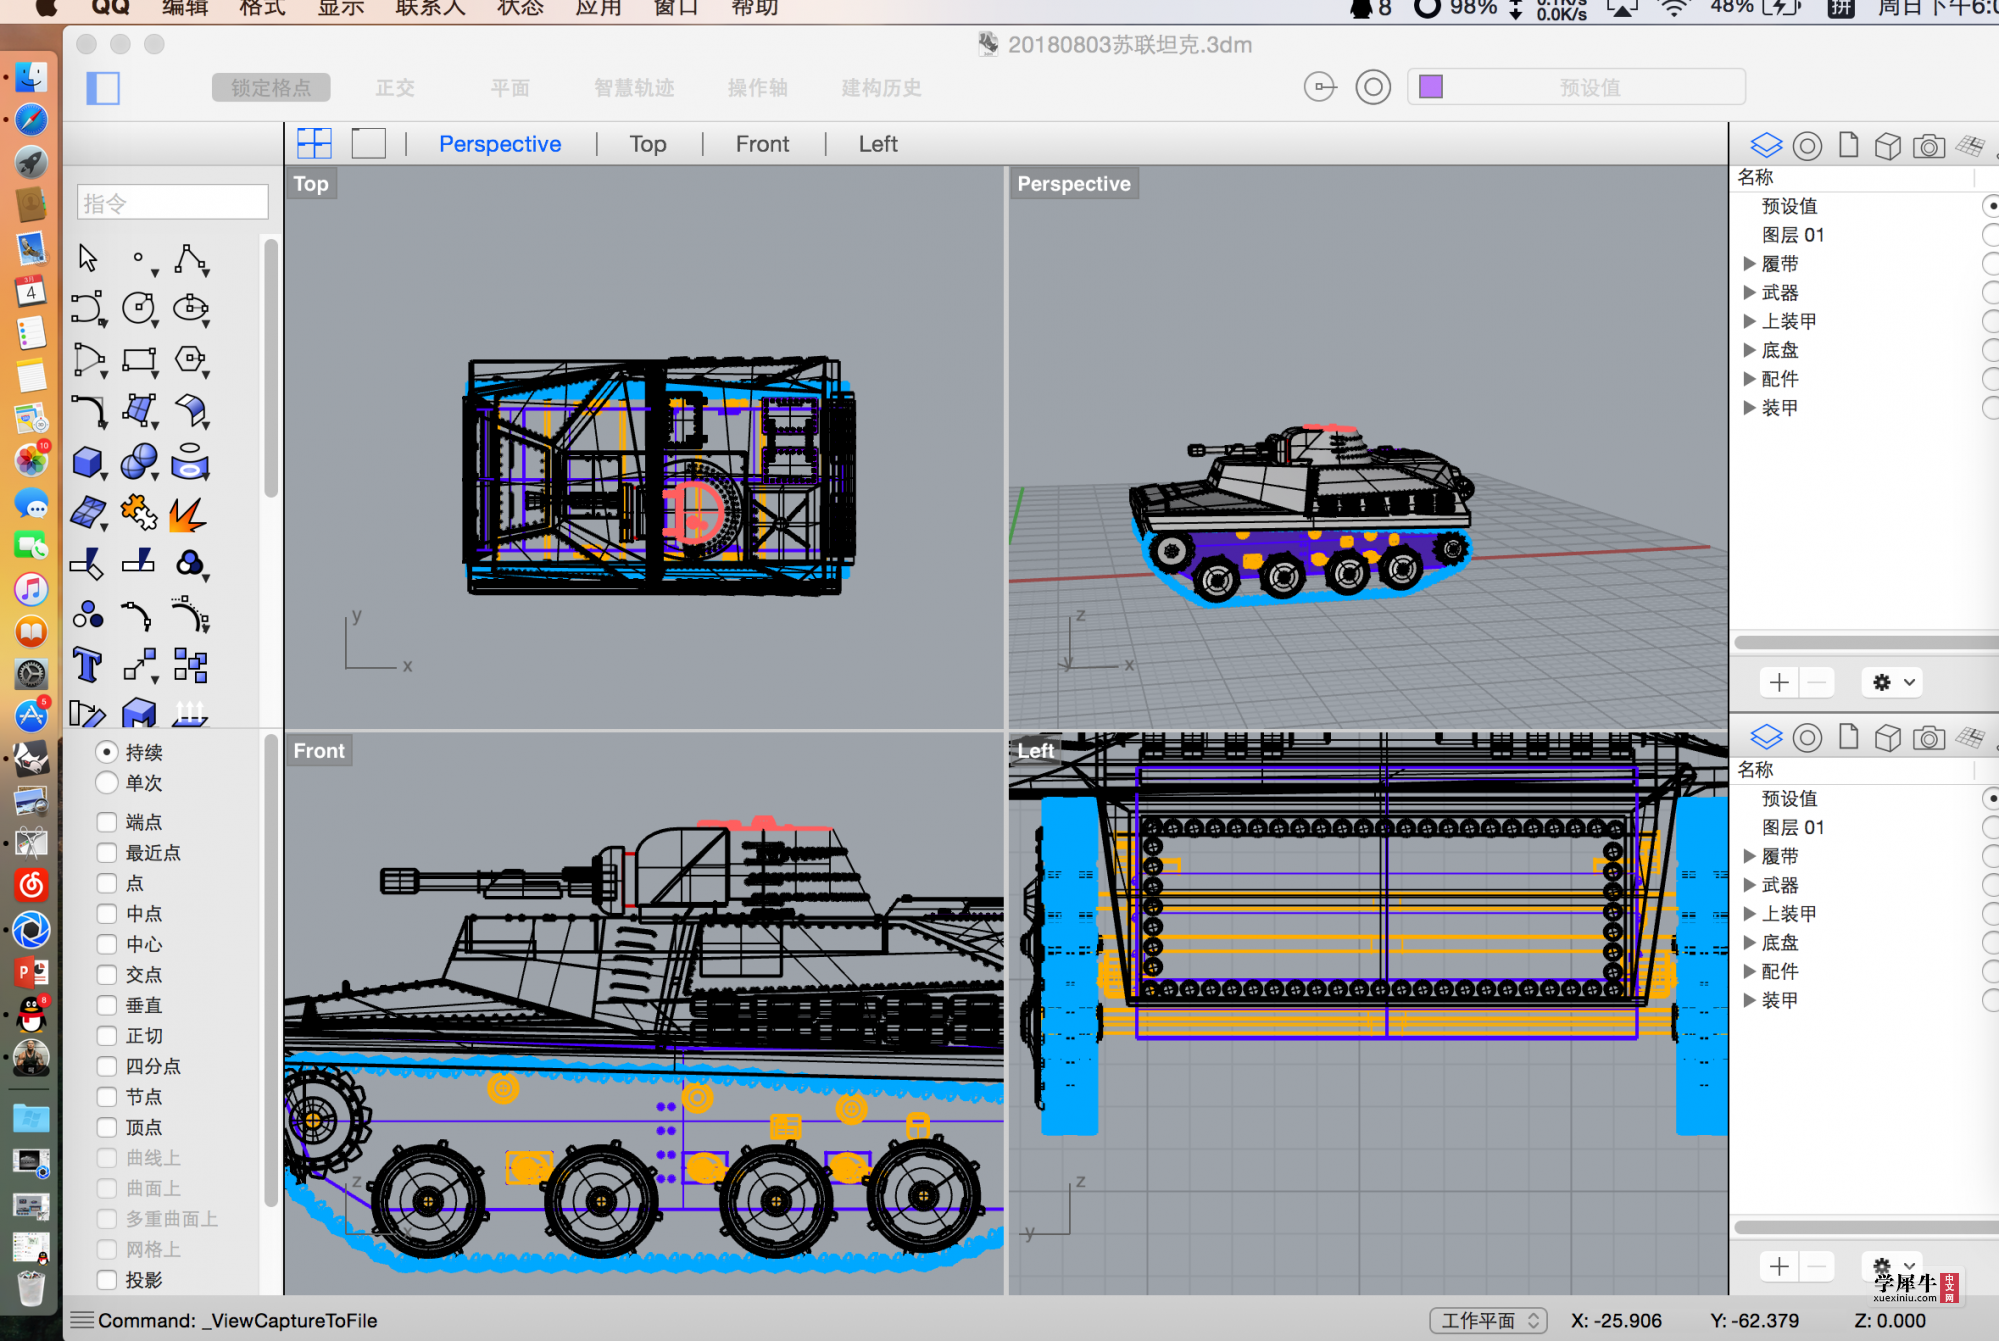Viewport: 1999px width, 1341px height.
Task: Expand the 履带 layer in upper panel
Action: click(1749, 264)
